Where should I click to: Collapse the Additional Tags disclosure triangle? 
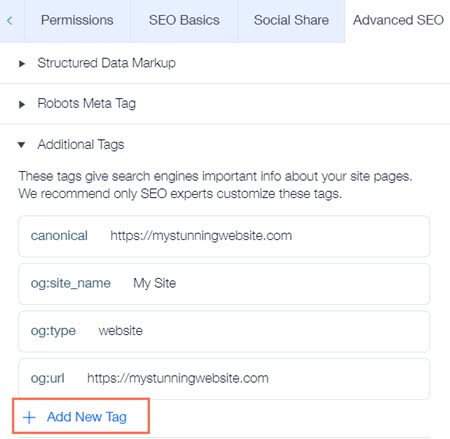[x=22, y=145]
